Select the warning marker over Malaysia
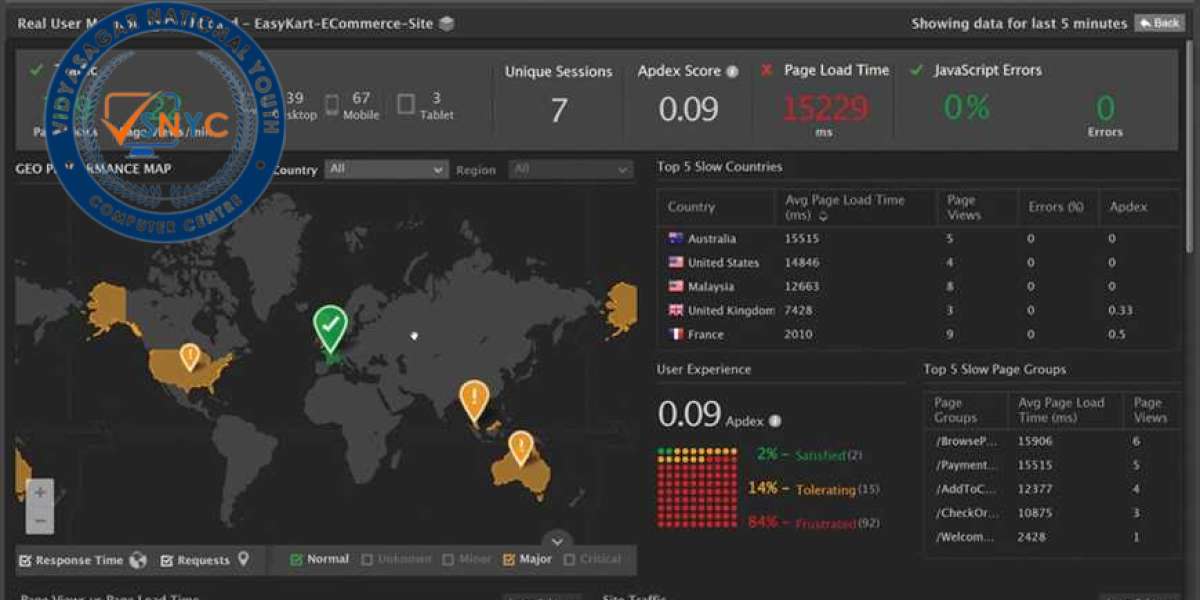Viewport: 1200px width, 600px height. tap(474, 400)
